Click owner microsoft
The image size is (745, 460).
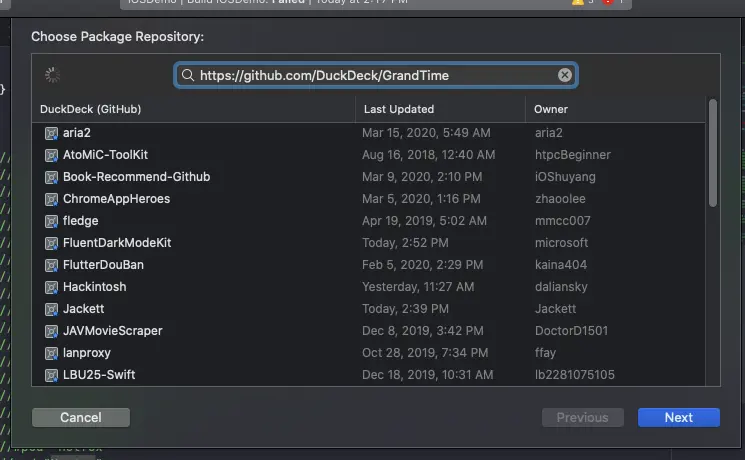[x=561, y=243]
